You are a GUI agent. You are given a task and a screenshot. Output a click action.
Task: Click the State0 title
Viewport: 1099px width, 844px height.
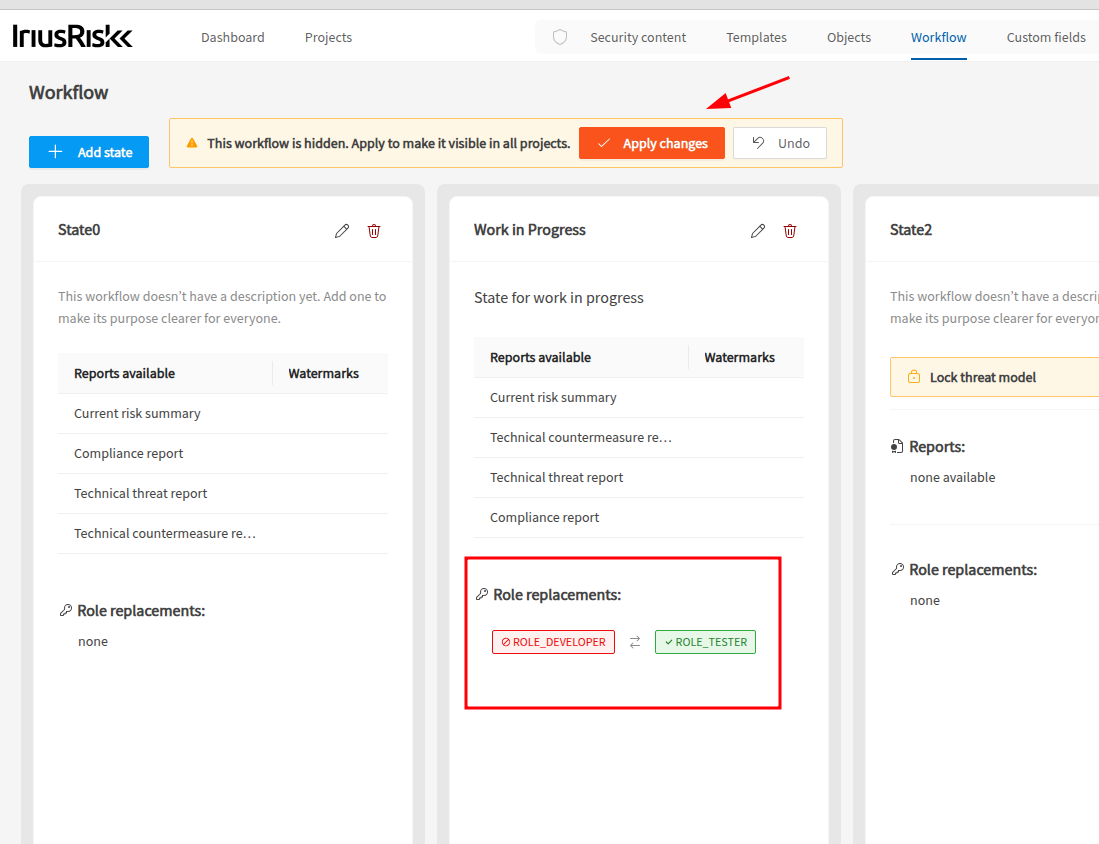pyautogui.click(x=79, y=230)
